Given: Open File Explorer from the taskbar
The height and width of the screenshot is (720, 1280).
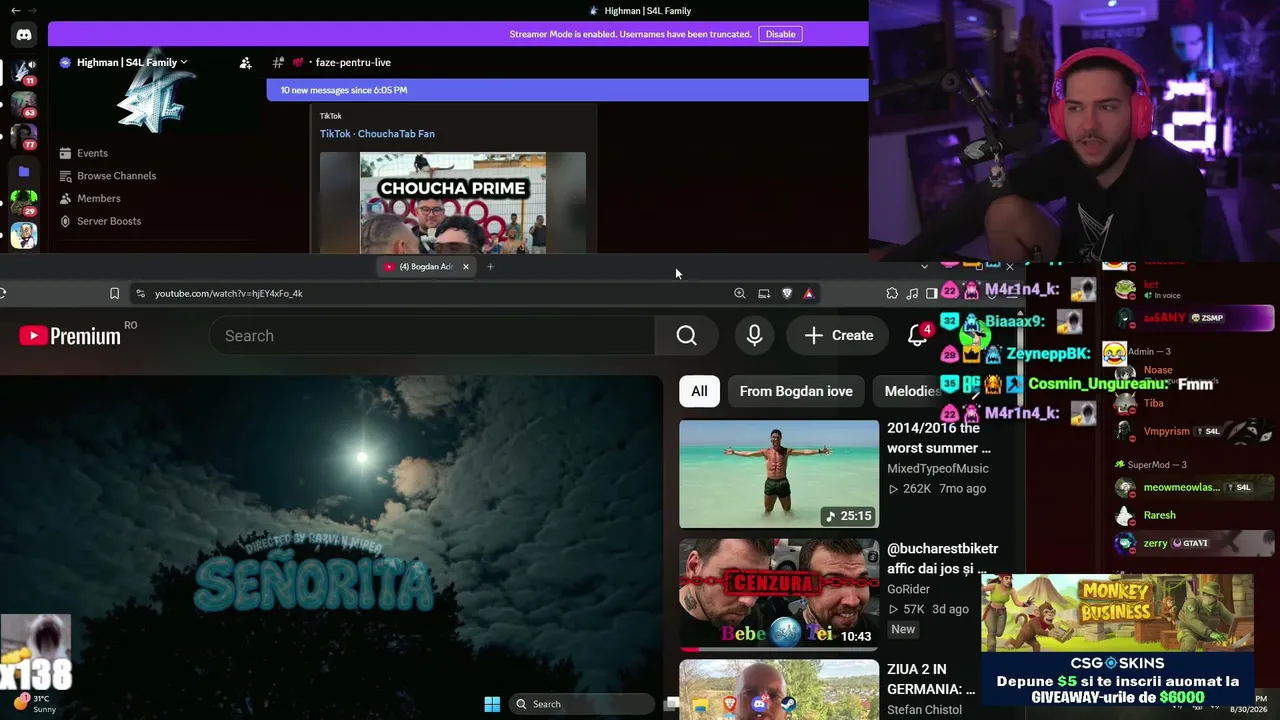Looking at the screenshot, I should (x=701, y=705).
